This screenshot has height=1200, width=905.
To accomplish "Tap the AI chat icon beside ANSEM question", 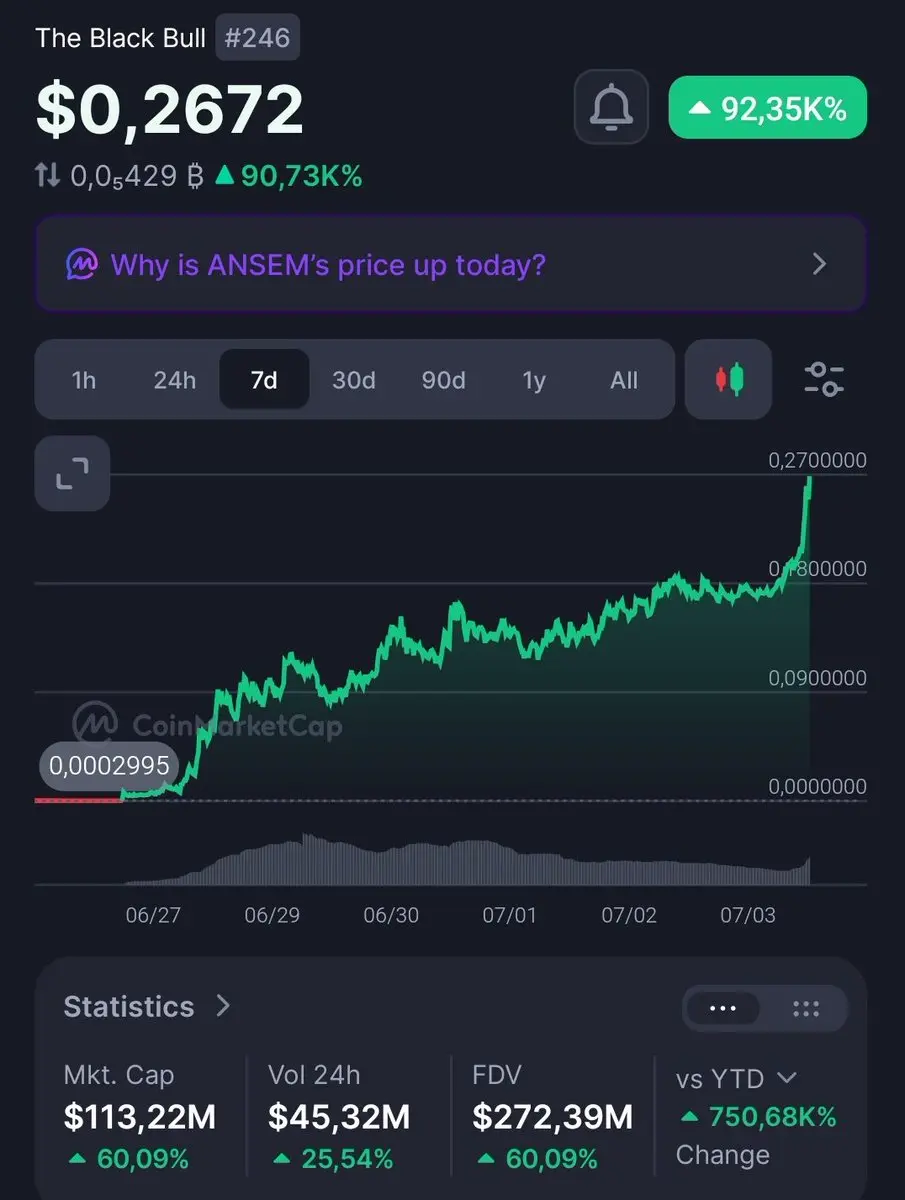I will [82, 265].
